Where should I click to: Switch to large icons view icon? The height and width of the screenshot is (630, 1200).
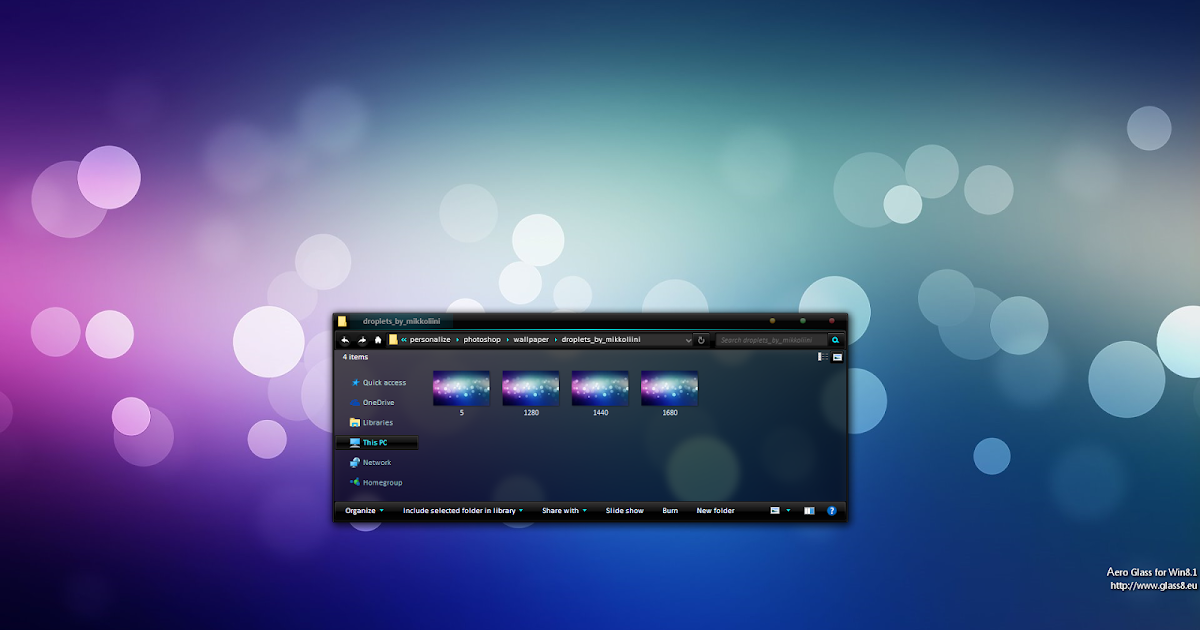click(x=837, y=356)
